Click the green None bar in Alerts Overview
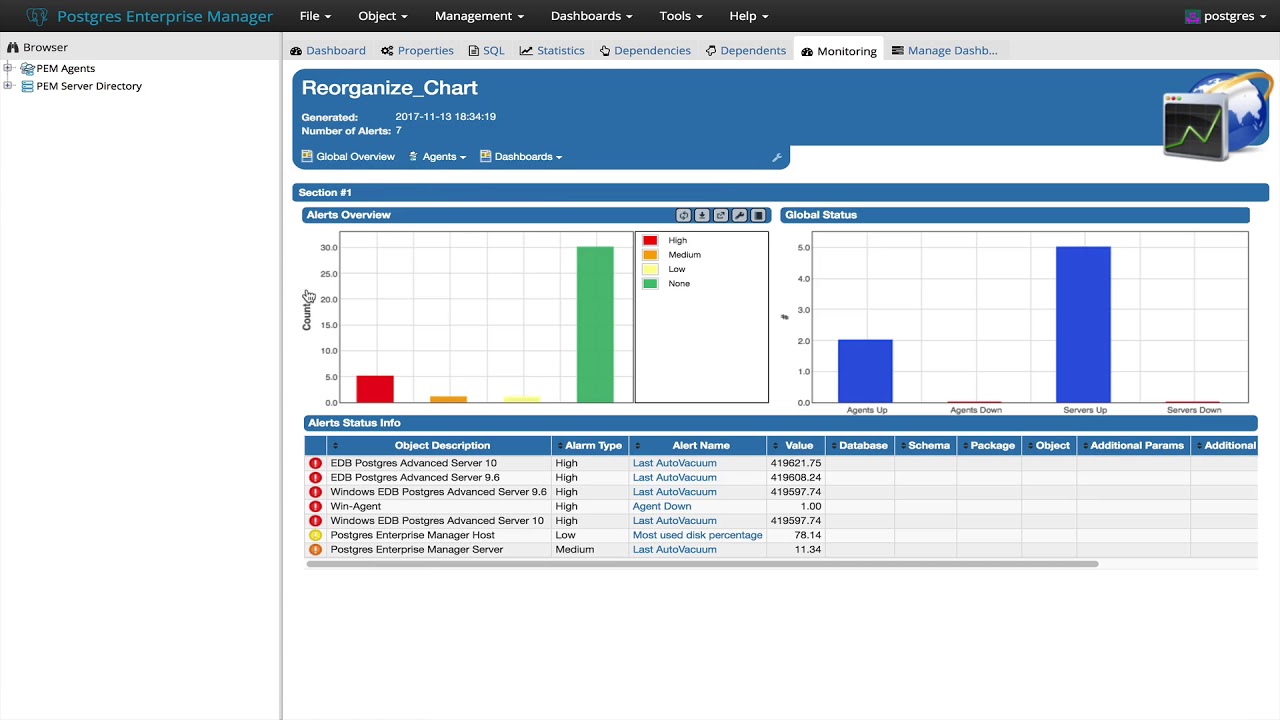1280x720 pixels. (x=595, y=325)
